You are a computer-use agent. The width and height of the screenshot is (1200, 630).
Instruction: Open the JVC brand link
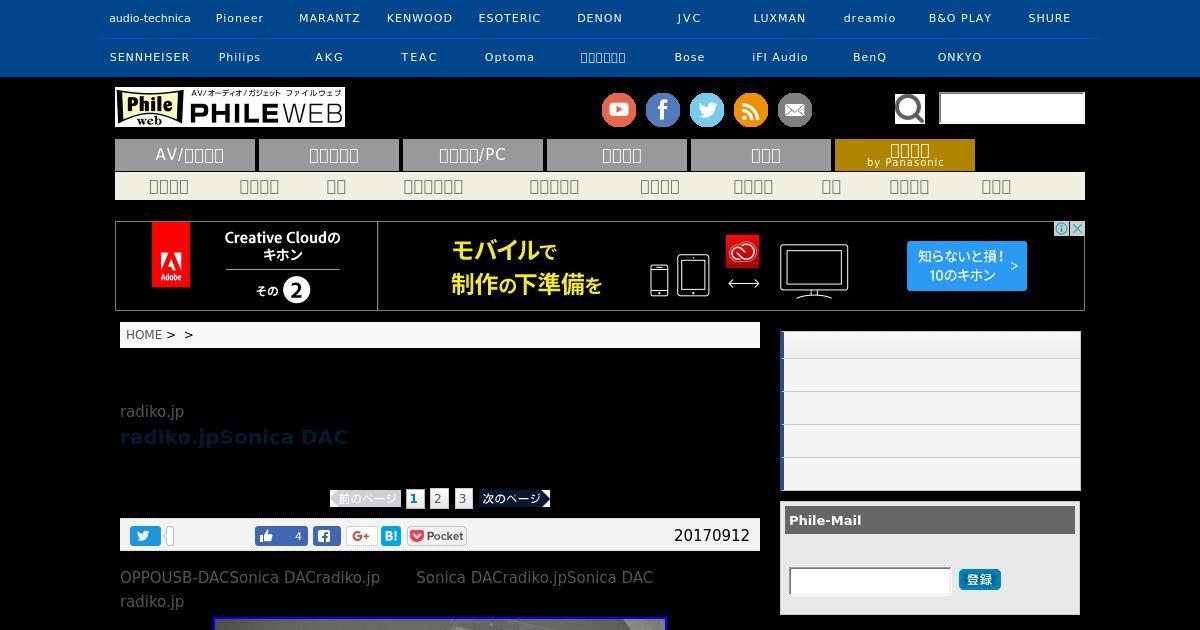(689, 18)
